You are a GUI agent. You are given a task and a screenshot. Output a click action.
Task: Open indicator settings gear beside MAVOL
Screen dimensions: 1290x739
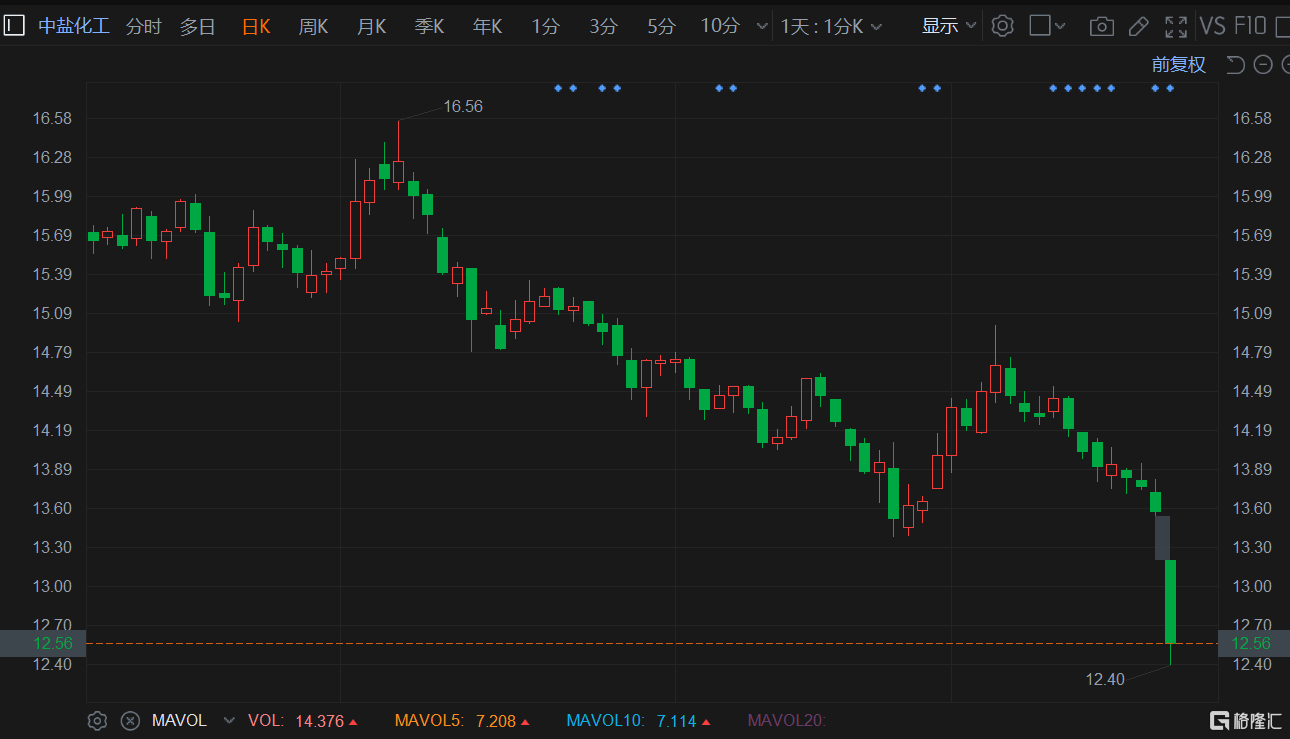tap(97, 720)
